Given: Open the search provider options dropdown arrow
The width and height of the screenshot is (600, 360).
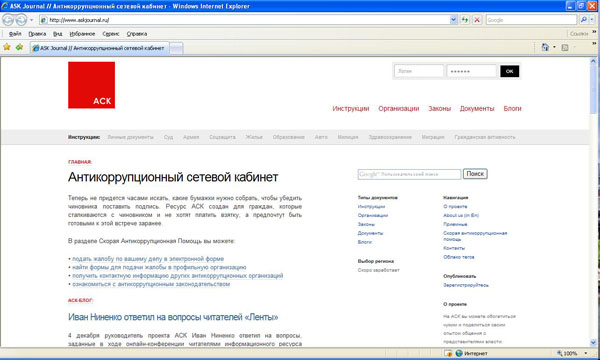Looking at the screenshot, I should click(592, 20).
